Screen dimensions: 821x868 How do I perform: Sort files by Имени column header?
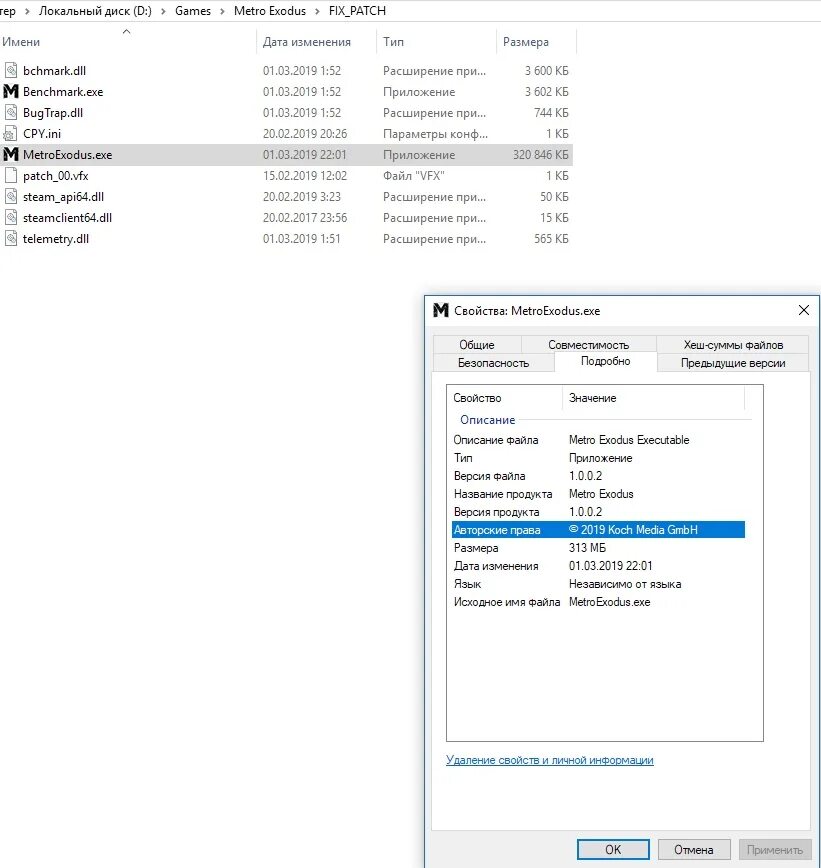point(127,42)
